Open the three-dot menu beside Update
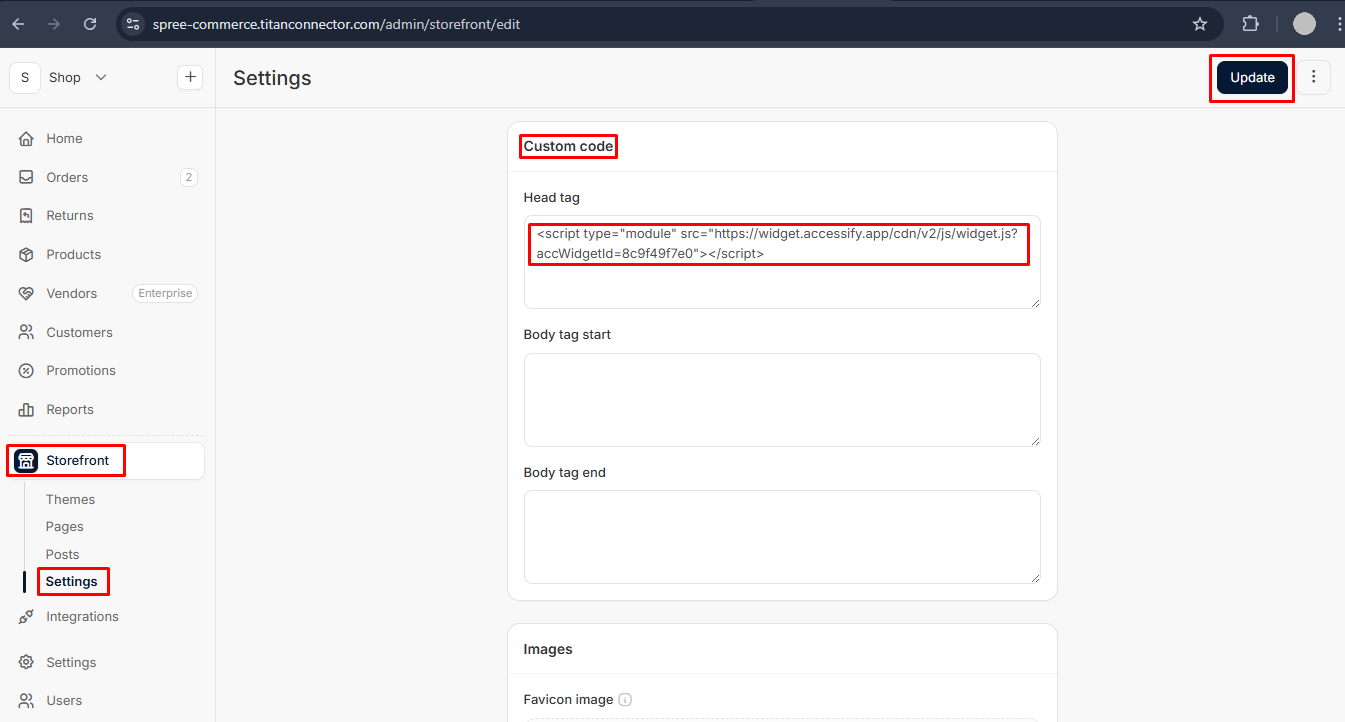This screenshot has height=722, width=1345. tap(1313, 77)
